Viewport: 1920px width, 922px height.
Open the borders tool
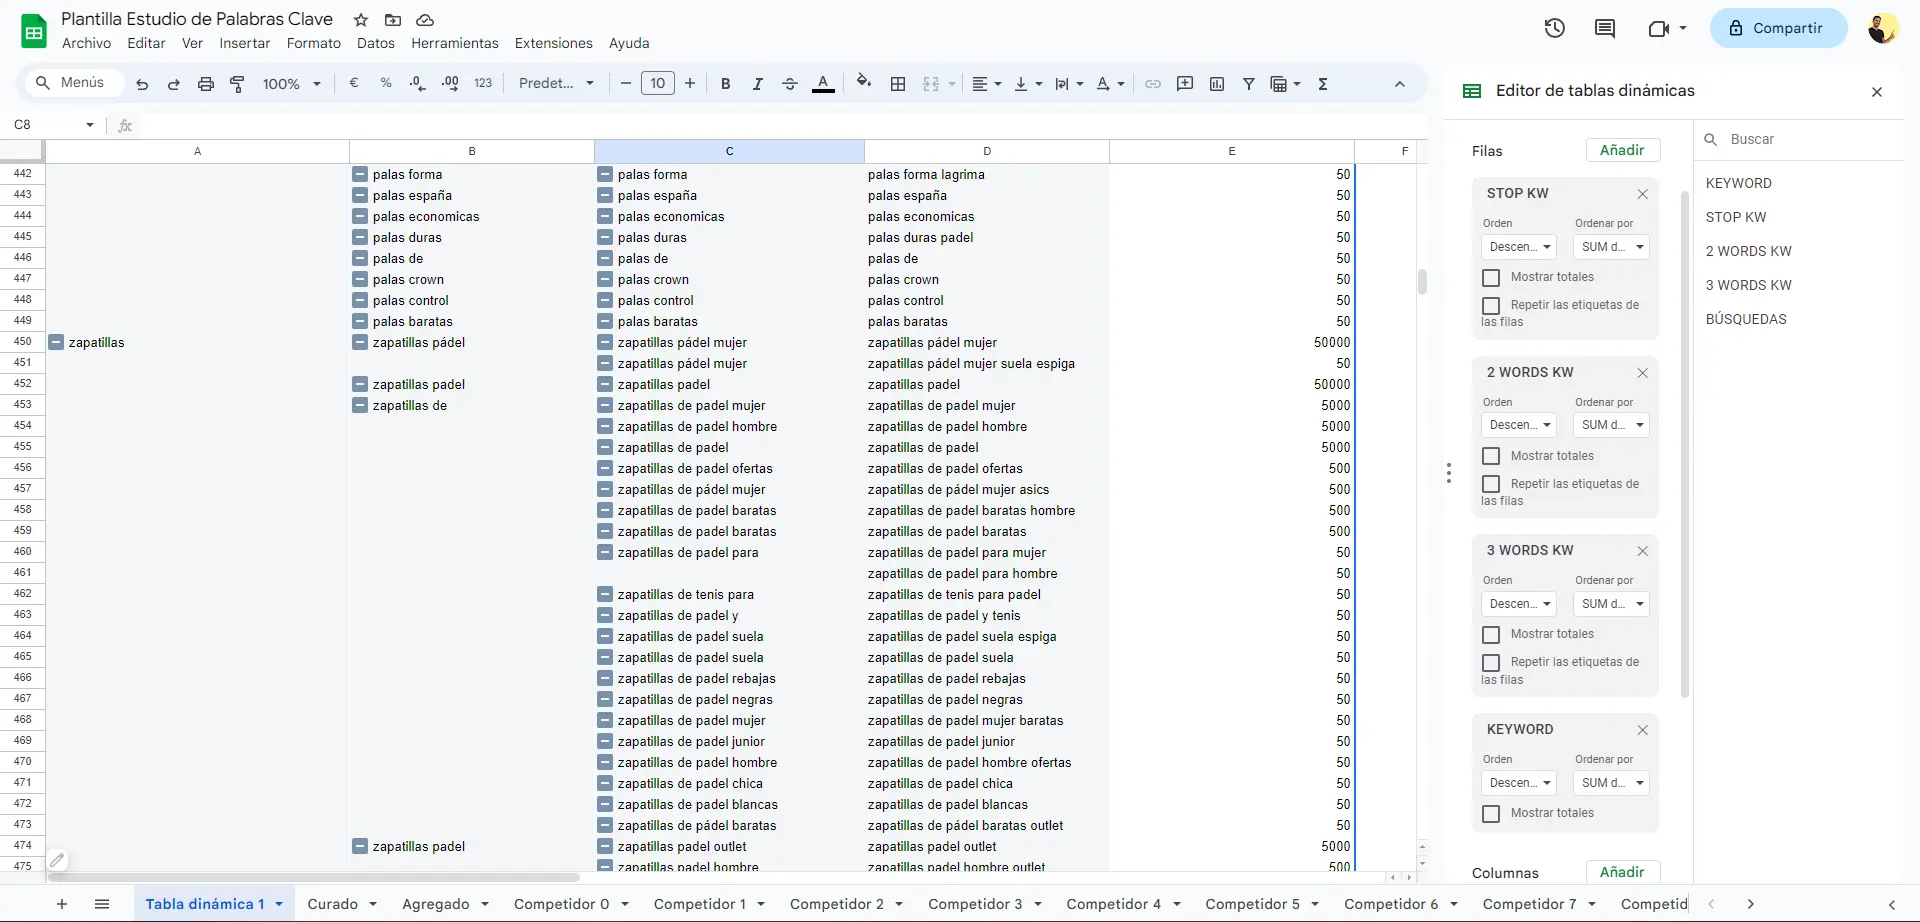pyautogui.click(x=898, y=84)
